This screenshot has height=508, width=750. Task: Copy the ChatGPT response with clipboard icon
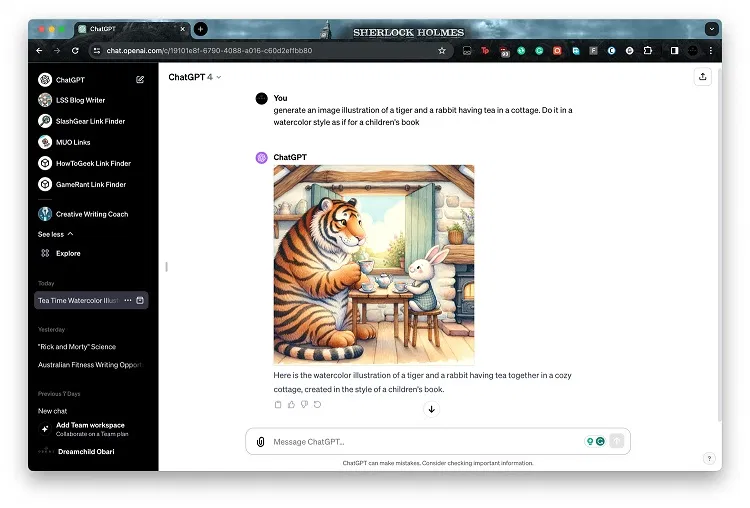(x=278, y=404)
